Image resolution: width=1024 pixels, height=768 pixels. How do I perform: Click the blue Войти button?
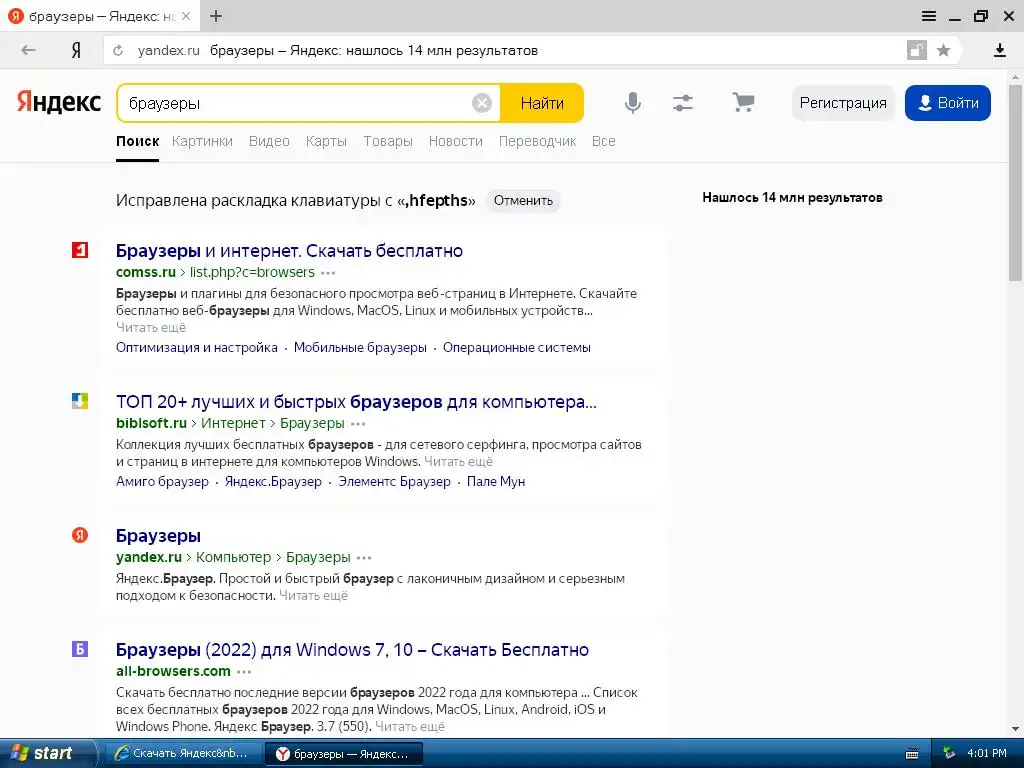[948, 103]
